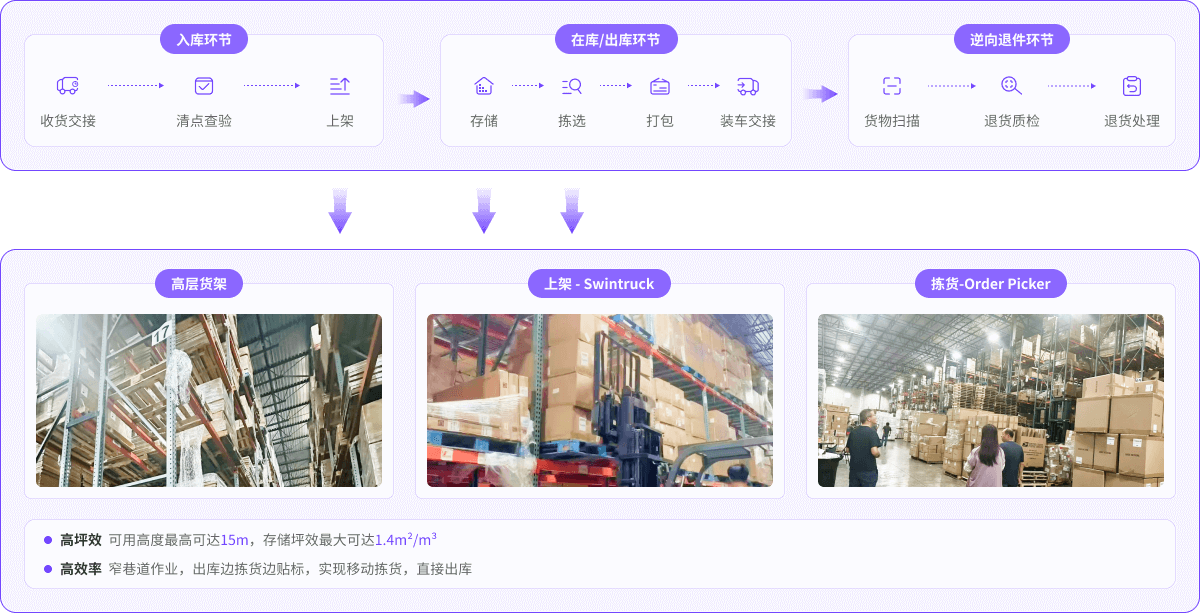Open the Order Picker warehouse aisle photo
The image size is (1200, 613).
point(990,400)
